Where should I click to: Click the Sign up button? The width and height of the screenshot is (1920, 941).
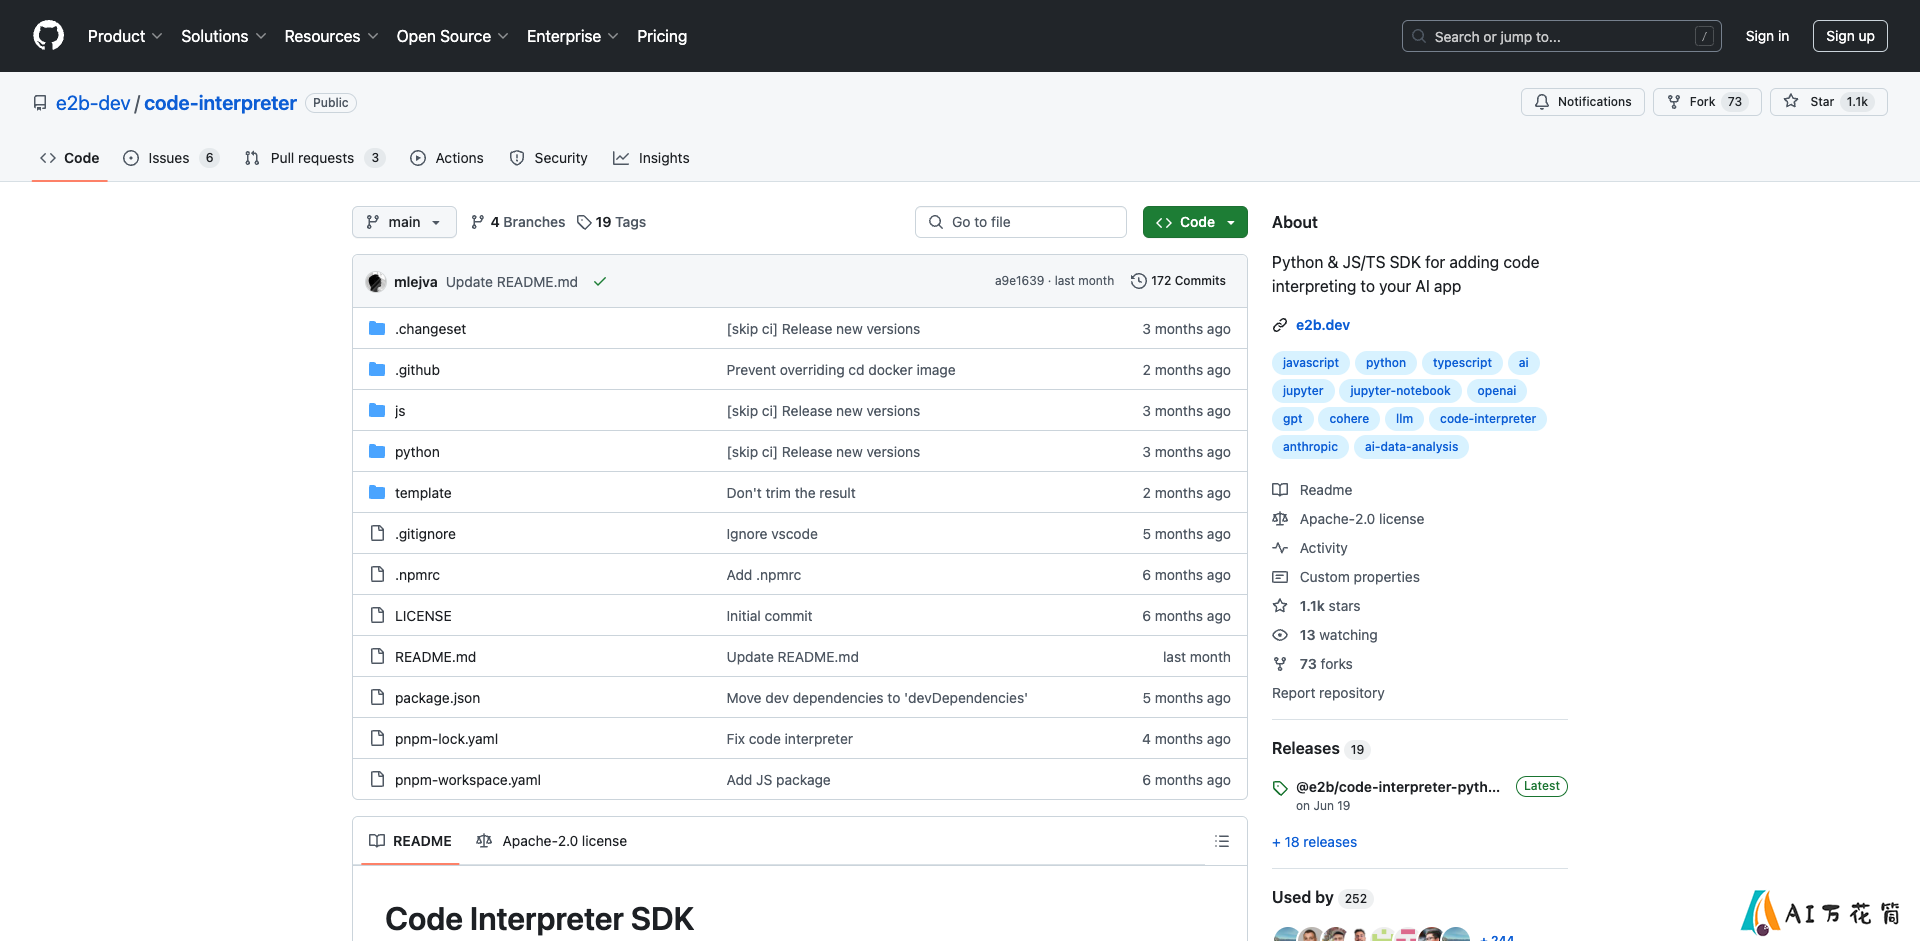pos(1850,36)
